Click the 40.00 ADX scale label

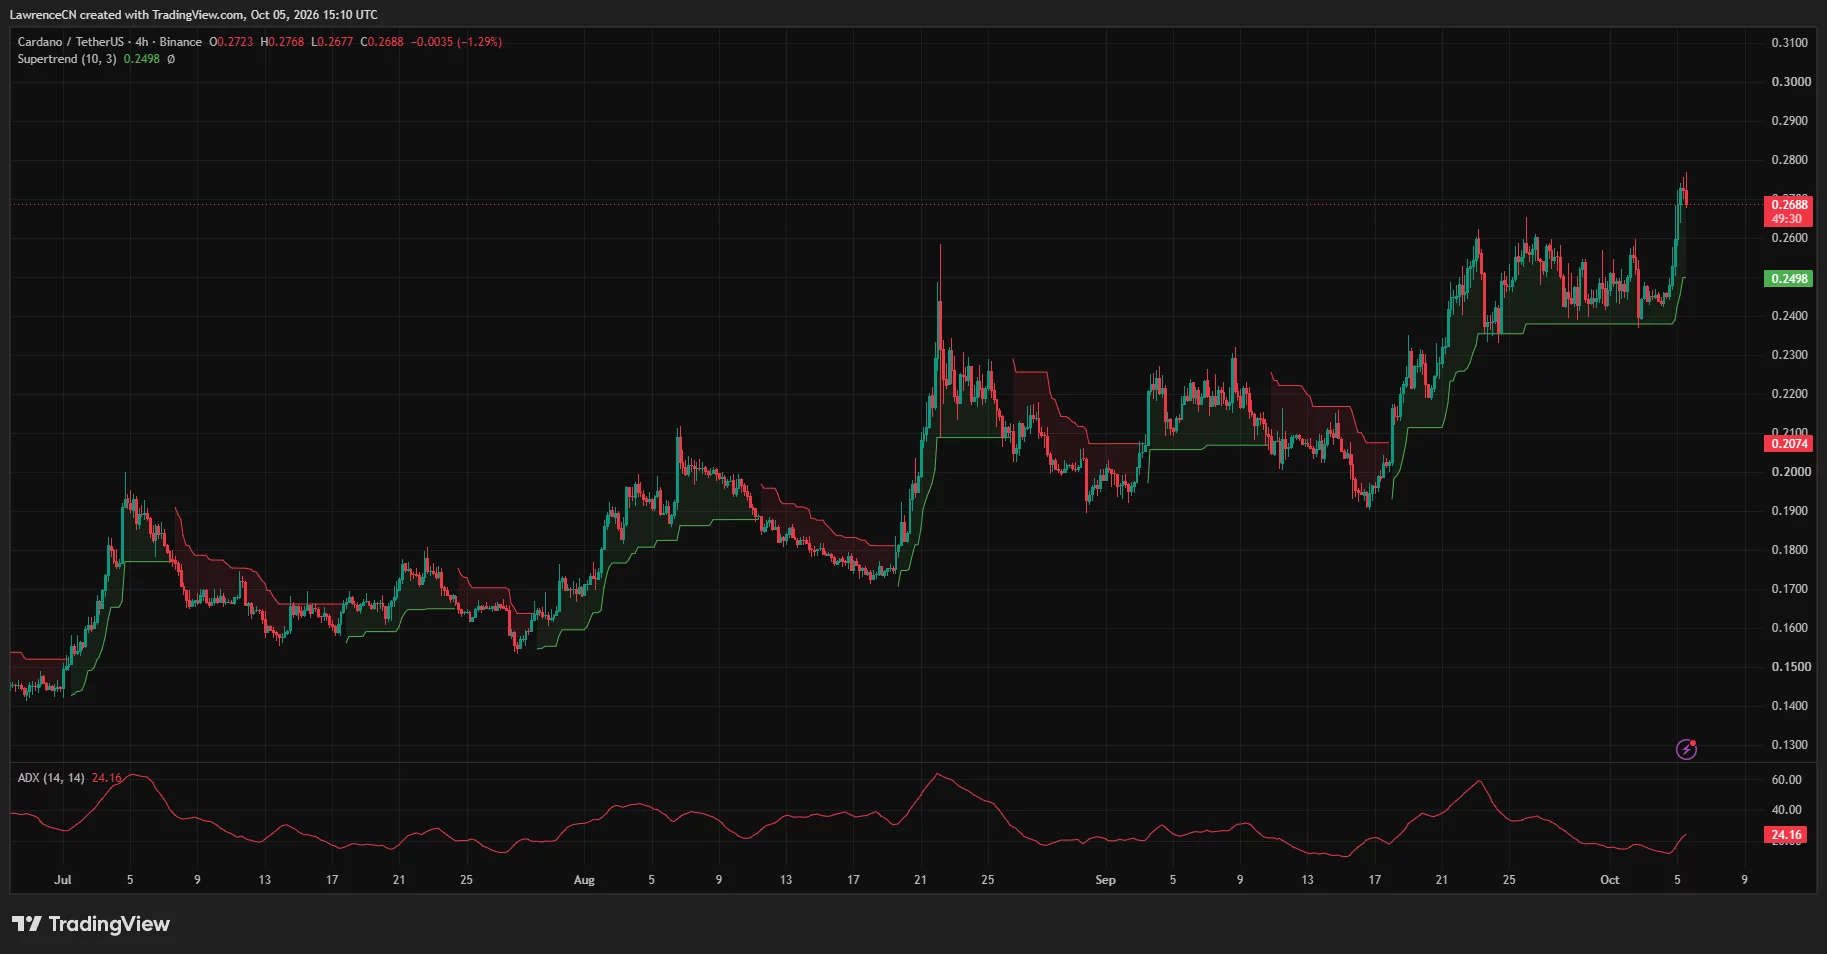pos(1787,810)
